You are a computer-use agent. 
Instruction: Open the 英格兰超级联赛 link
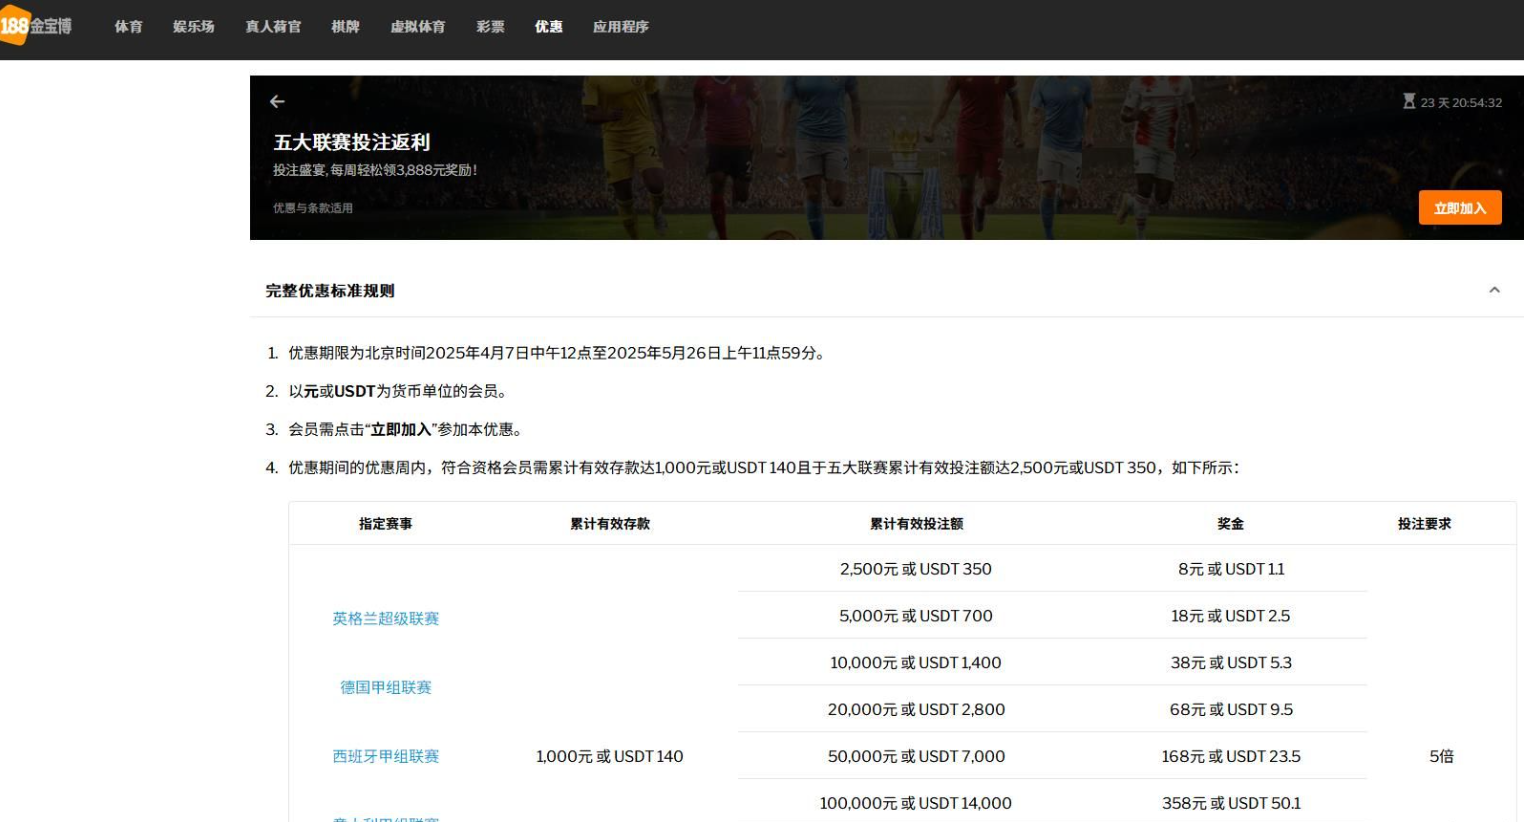tap(386, 619)
